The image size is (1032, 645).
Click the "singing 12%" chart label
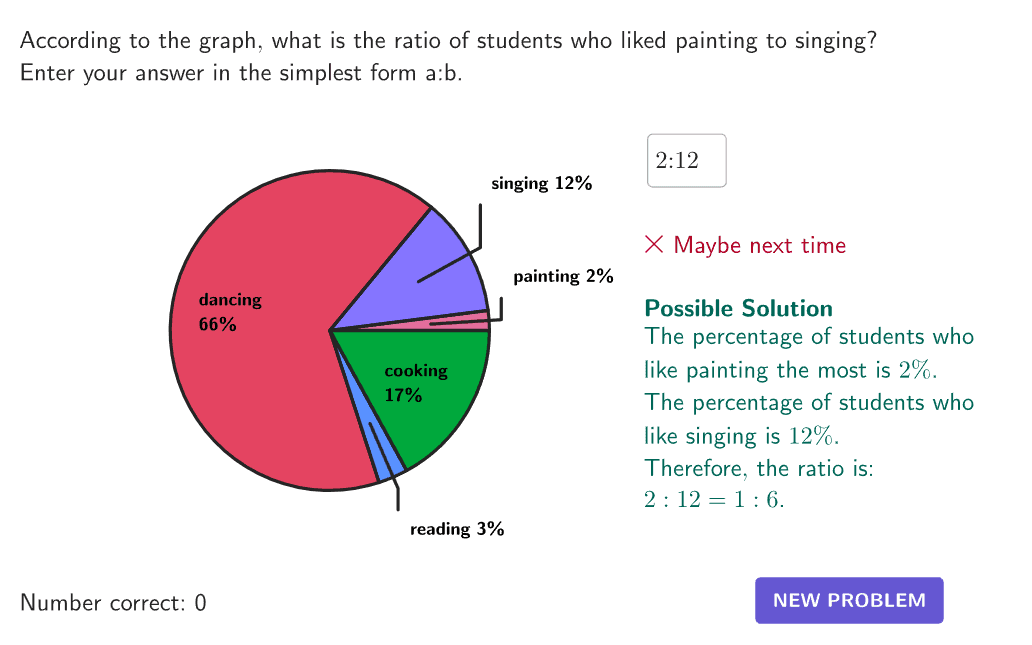[x=541, y=183]
